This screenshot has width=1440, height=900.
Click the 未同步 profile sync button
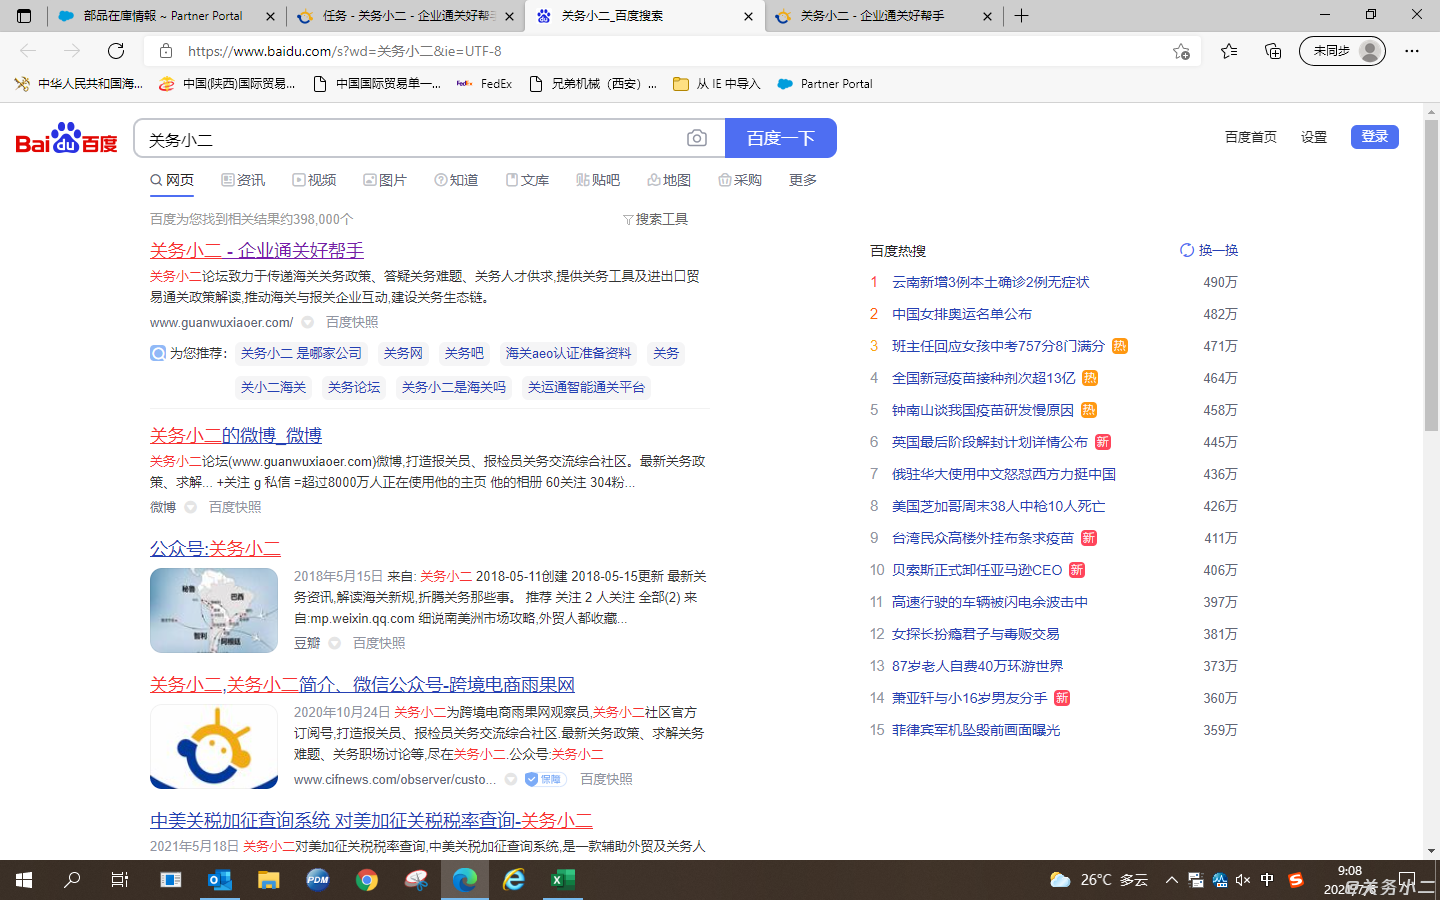coord(1342,51)
